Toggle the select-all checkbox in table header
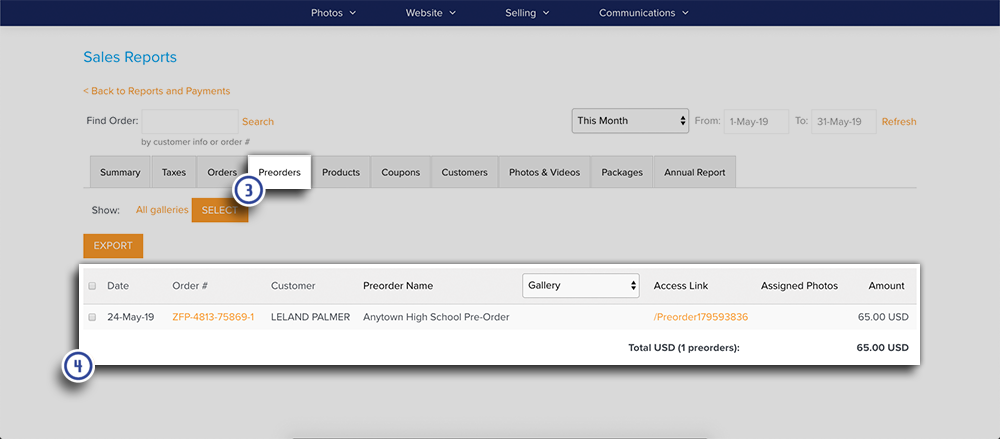The width and height of the screenshot is (1000, 439). tap(92, 286)
